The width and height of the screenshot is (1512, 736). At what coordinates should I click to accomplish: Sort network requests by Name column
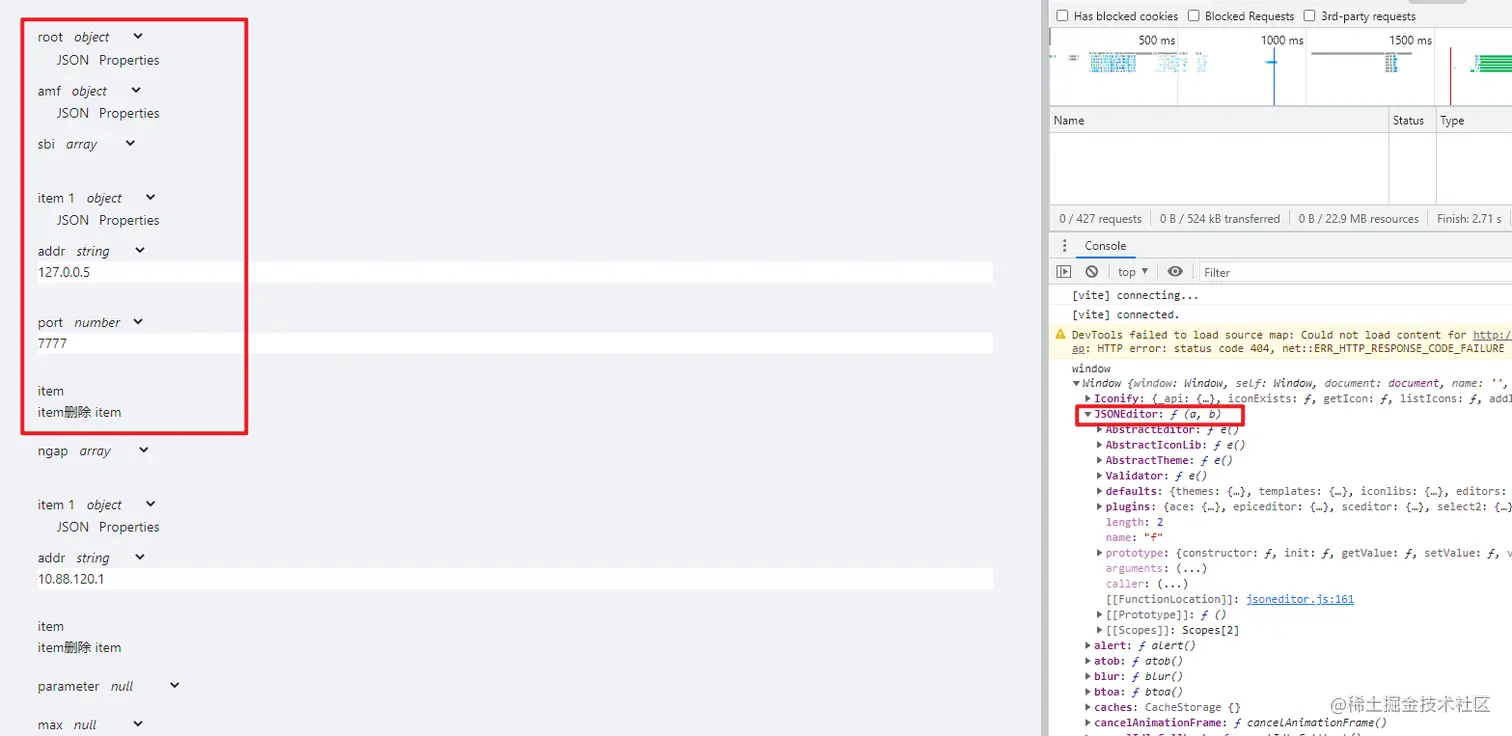click(1219, 121)
